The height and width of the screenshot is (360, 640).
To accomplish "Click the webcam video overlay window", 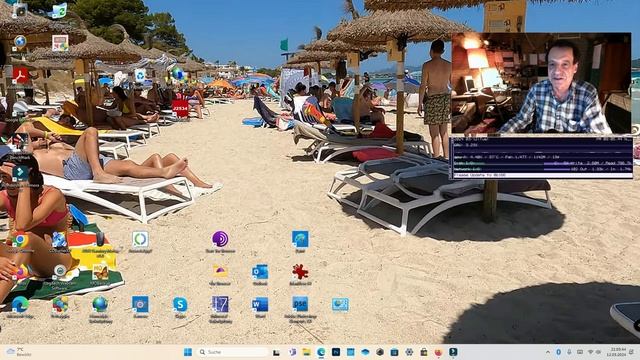I will (x=541, y=83).
